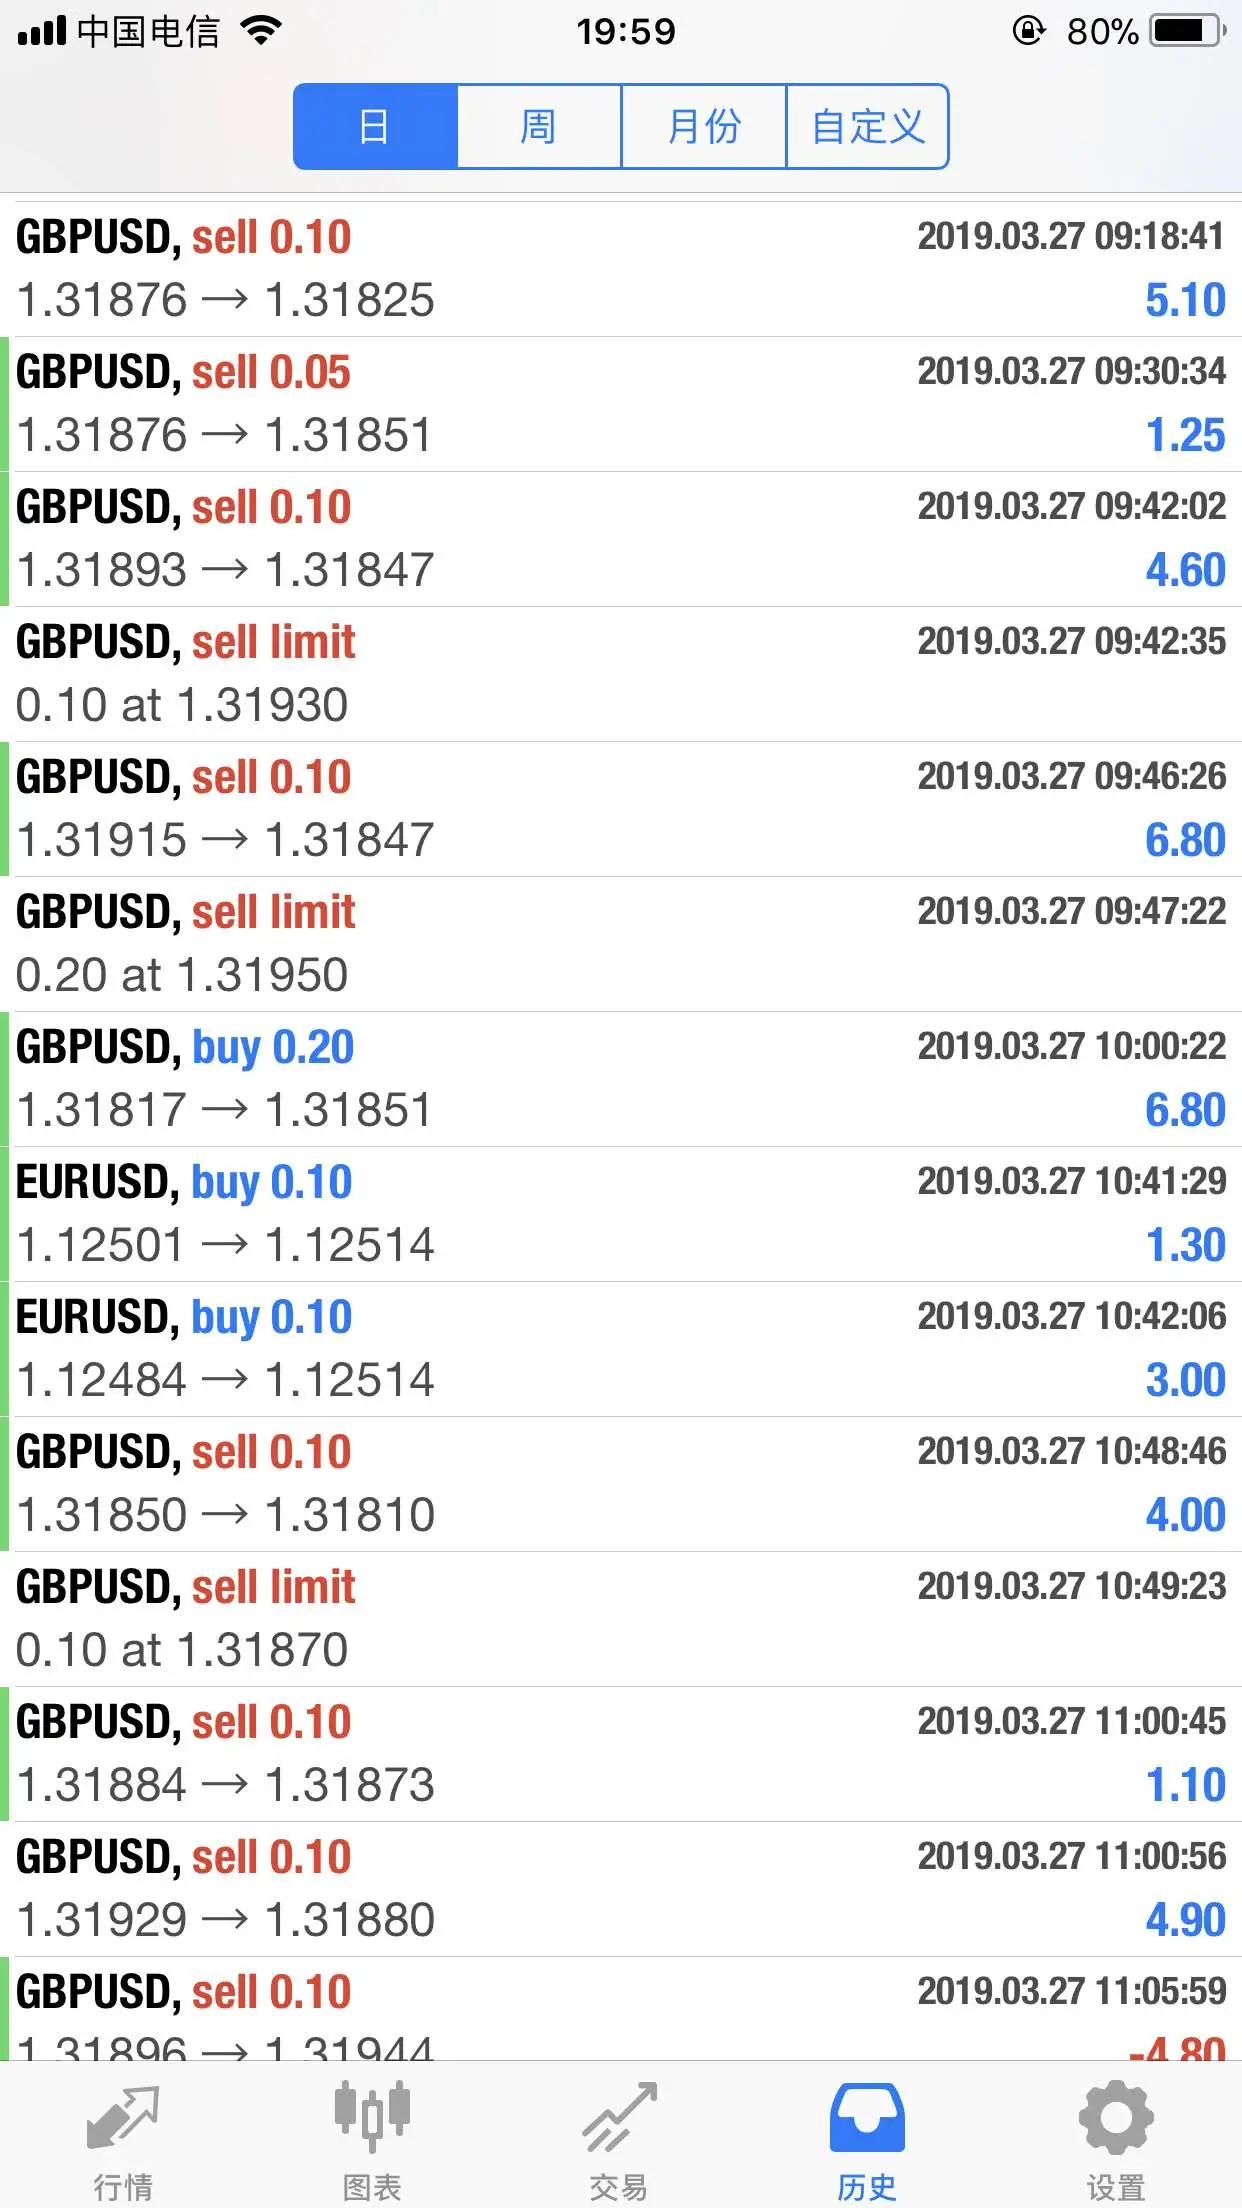Open the 交易 trade icon

620,2115
